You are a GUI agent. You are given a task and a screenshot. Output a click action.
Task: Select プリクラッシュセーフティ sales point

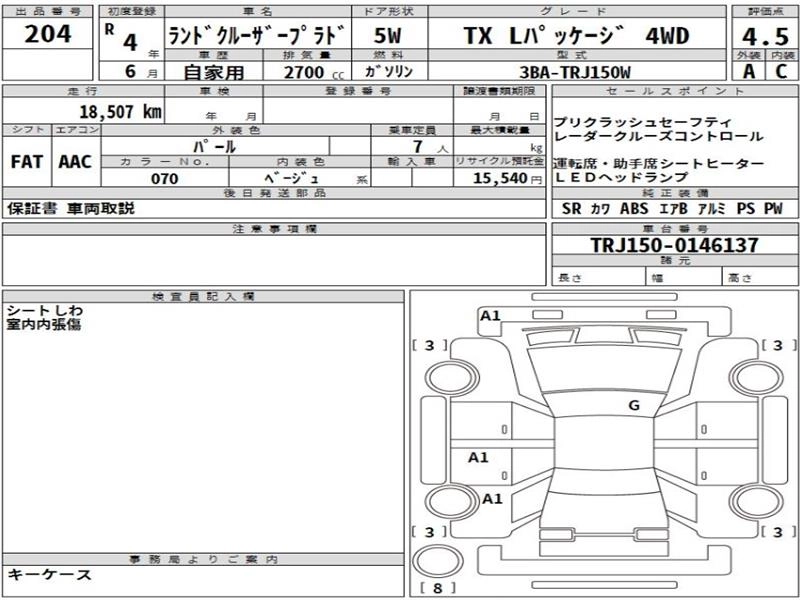point(642,122)
